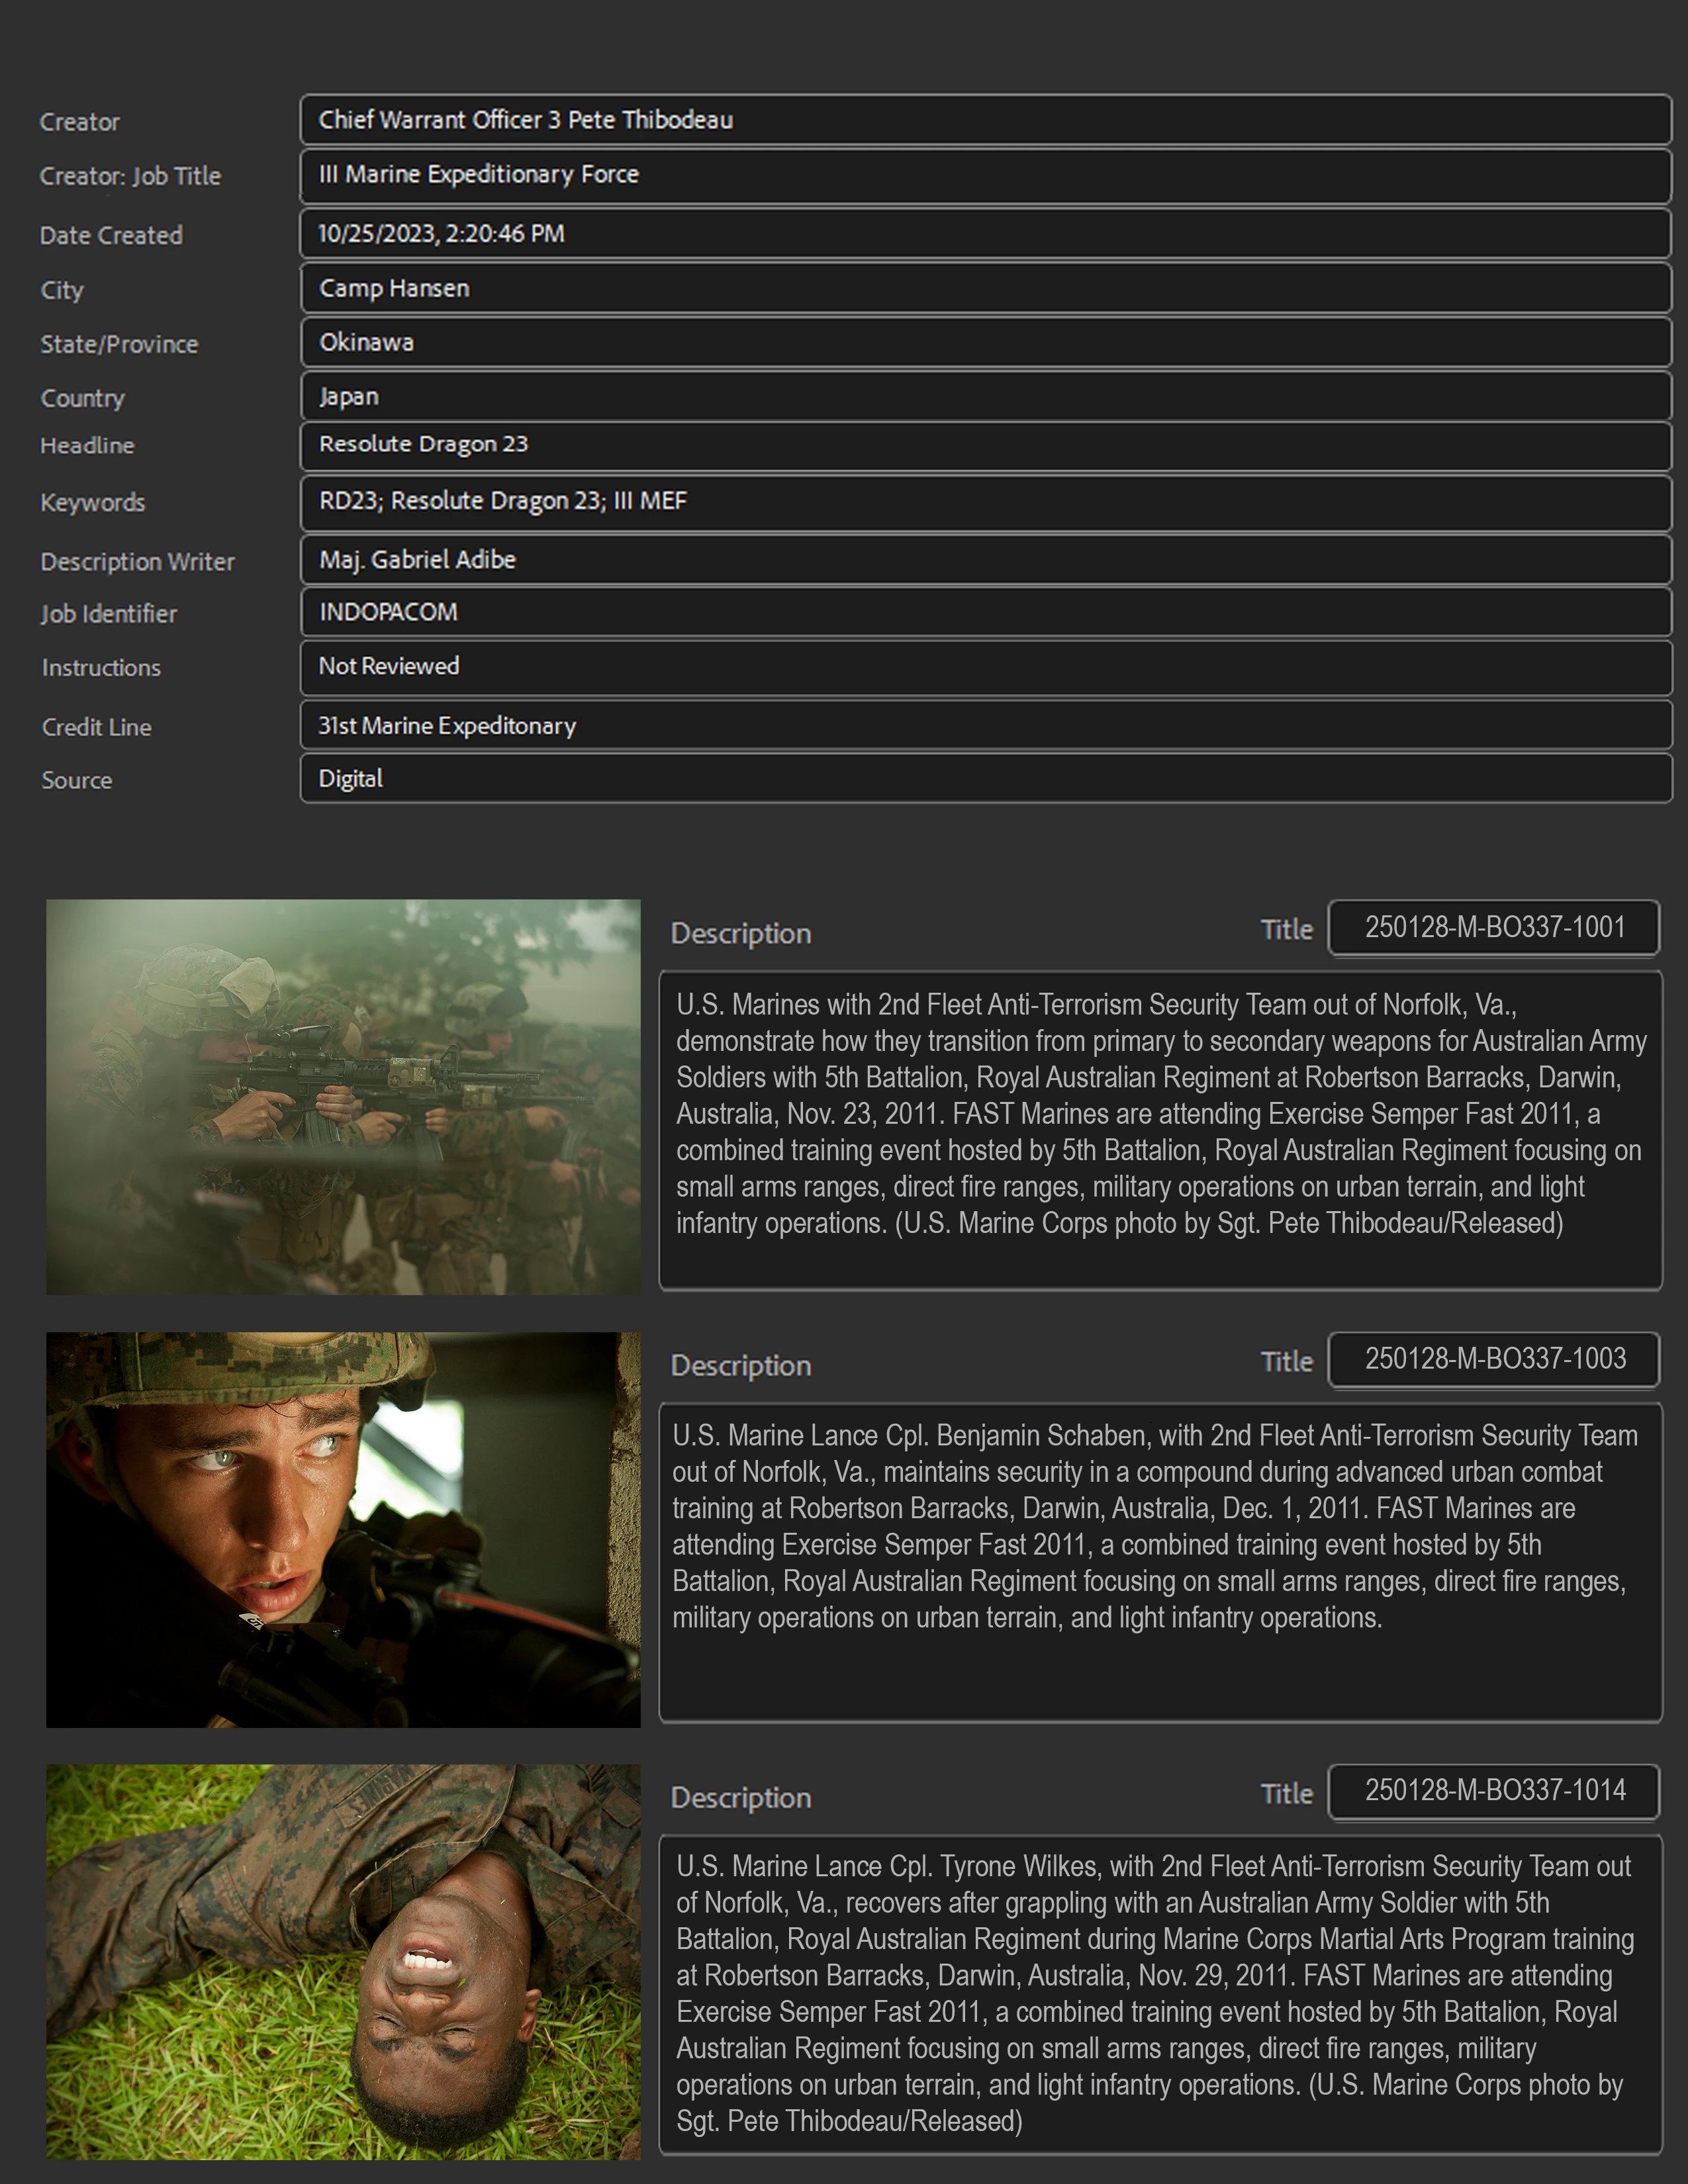The height and width of the screenshot is (2184, 1688).
Task: Click the Date Created field
Action: click(x=985, y=234)
